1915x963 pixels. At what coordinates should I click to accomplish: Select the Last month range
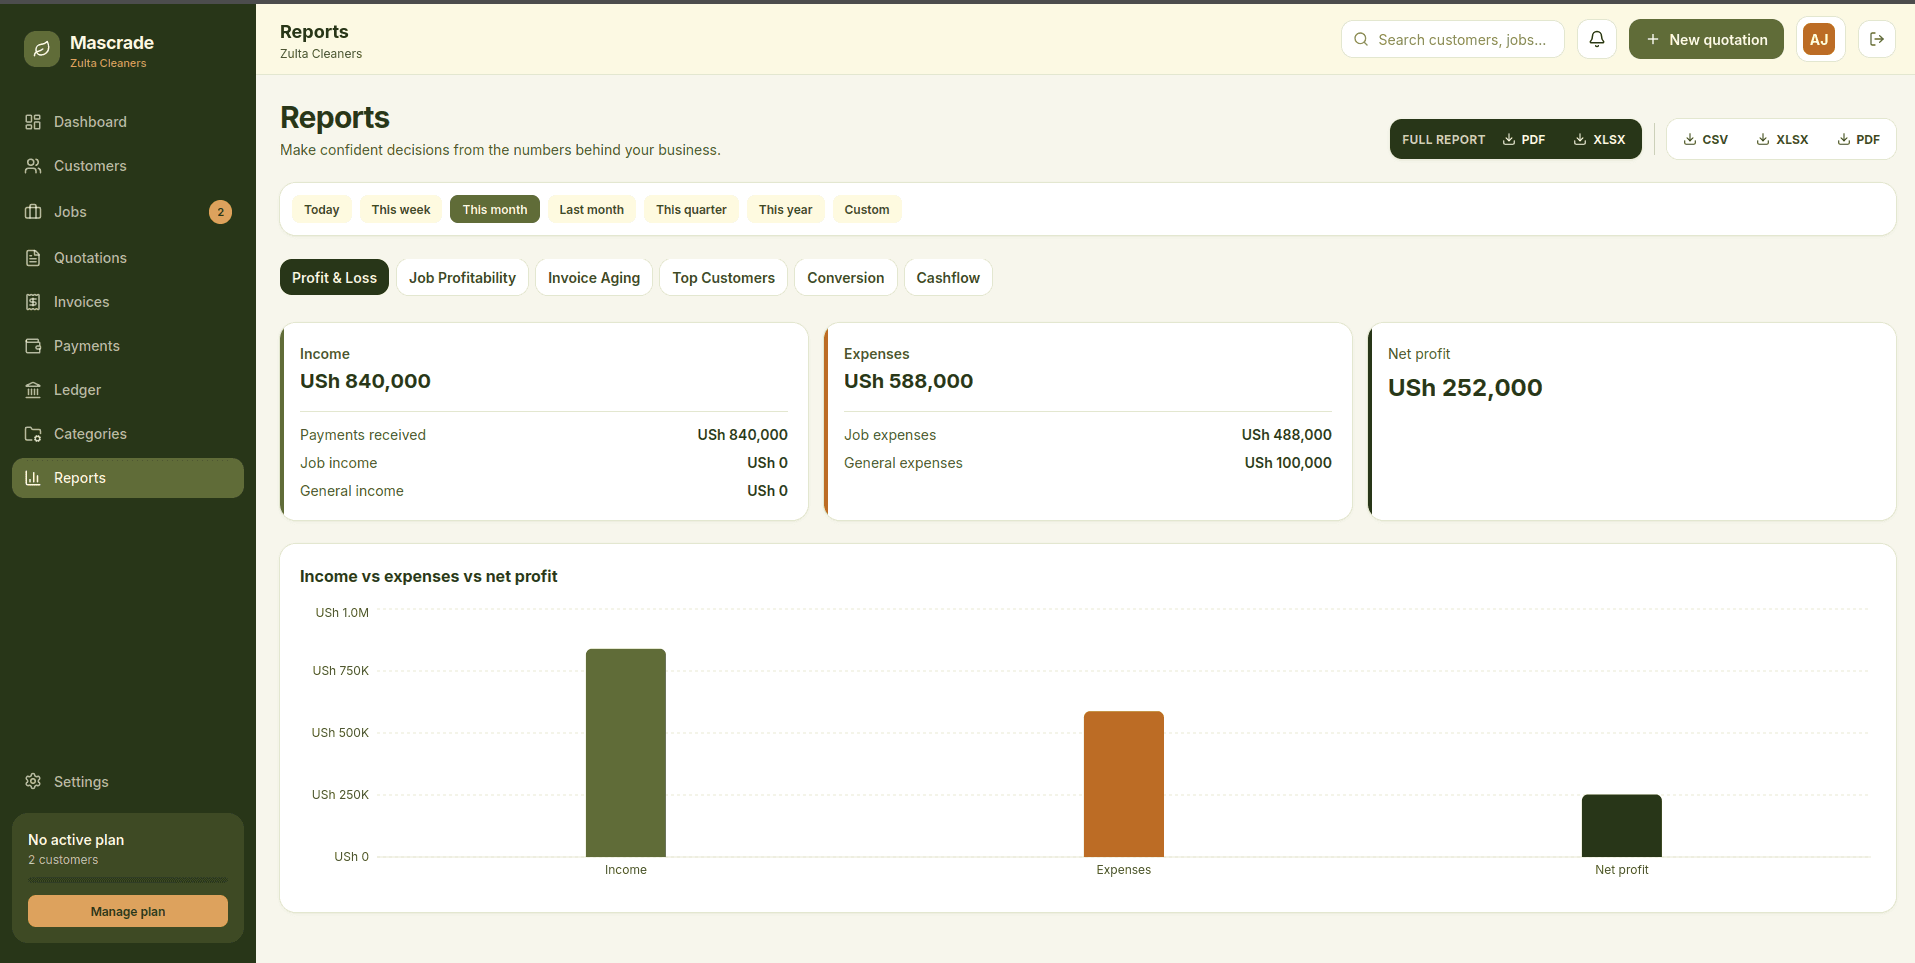592,209
